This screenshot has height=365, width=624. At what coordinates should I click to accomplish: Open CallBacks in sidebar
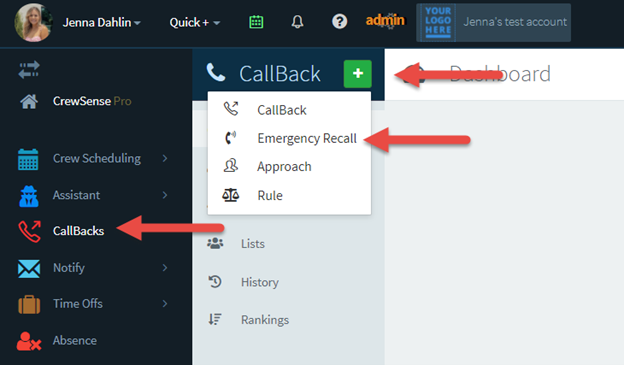78,231
